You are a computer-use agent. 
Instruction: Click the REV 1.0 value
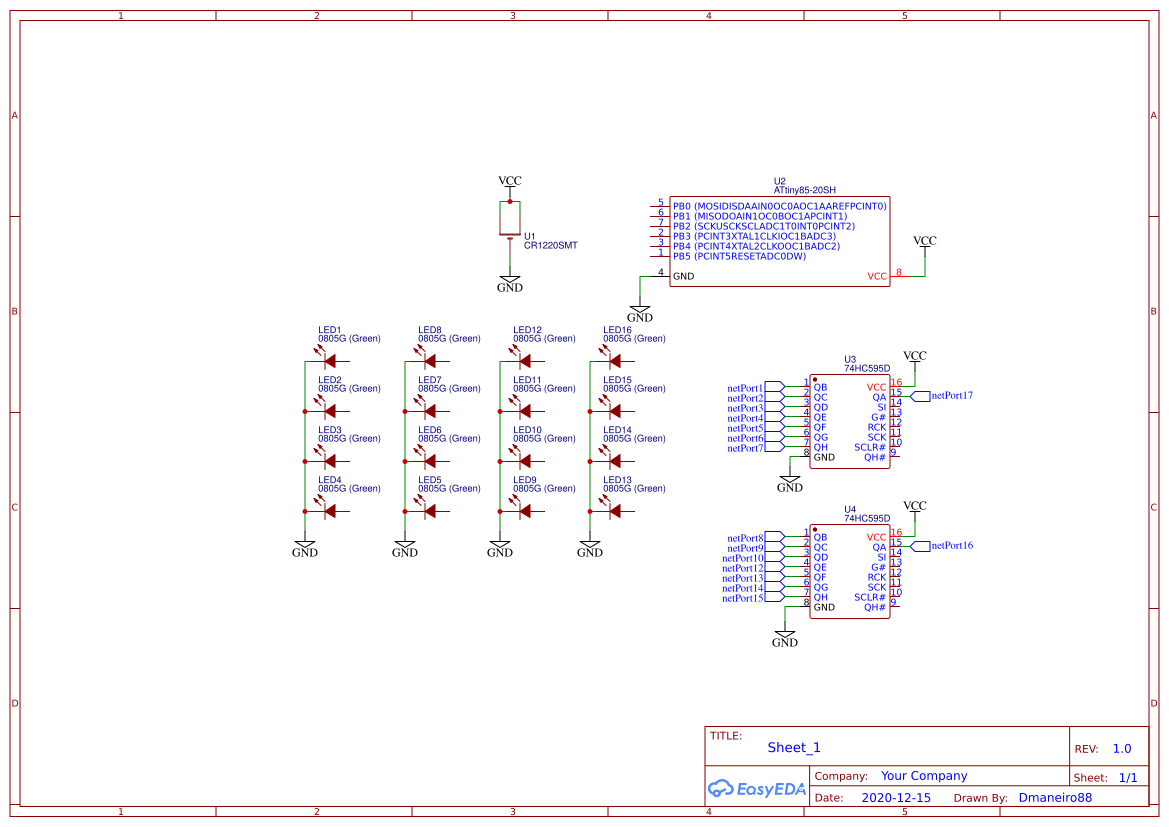[1122, 749]
